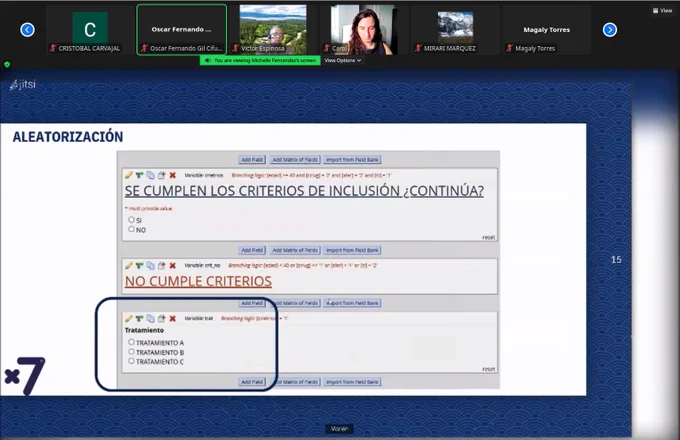
Task: Select MIRARI MARQUEZ participant thumbnail
Action: [455, 29]
